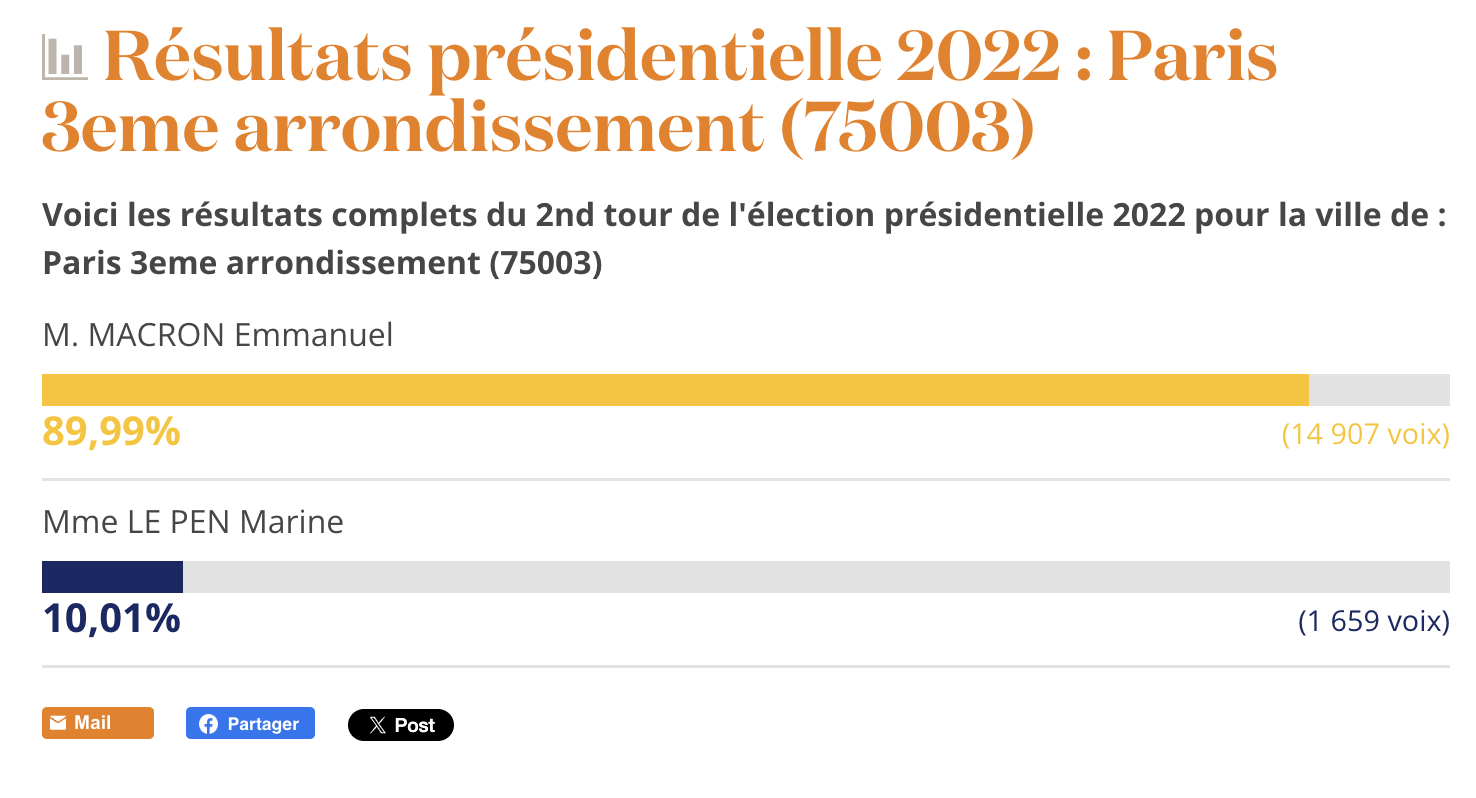Click the yellow Macron progress bar
Screen dimensions: 1476x798
675,390
